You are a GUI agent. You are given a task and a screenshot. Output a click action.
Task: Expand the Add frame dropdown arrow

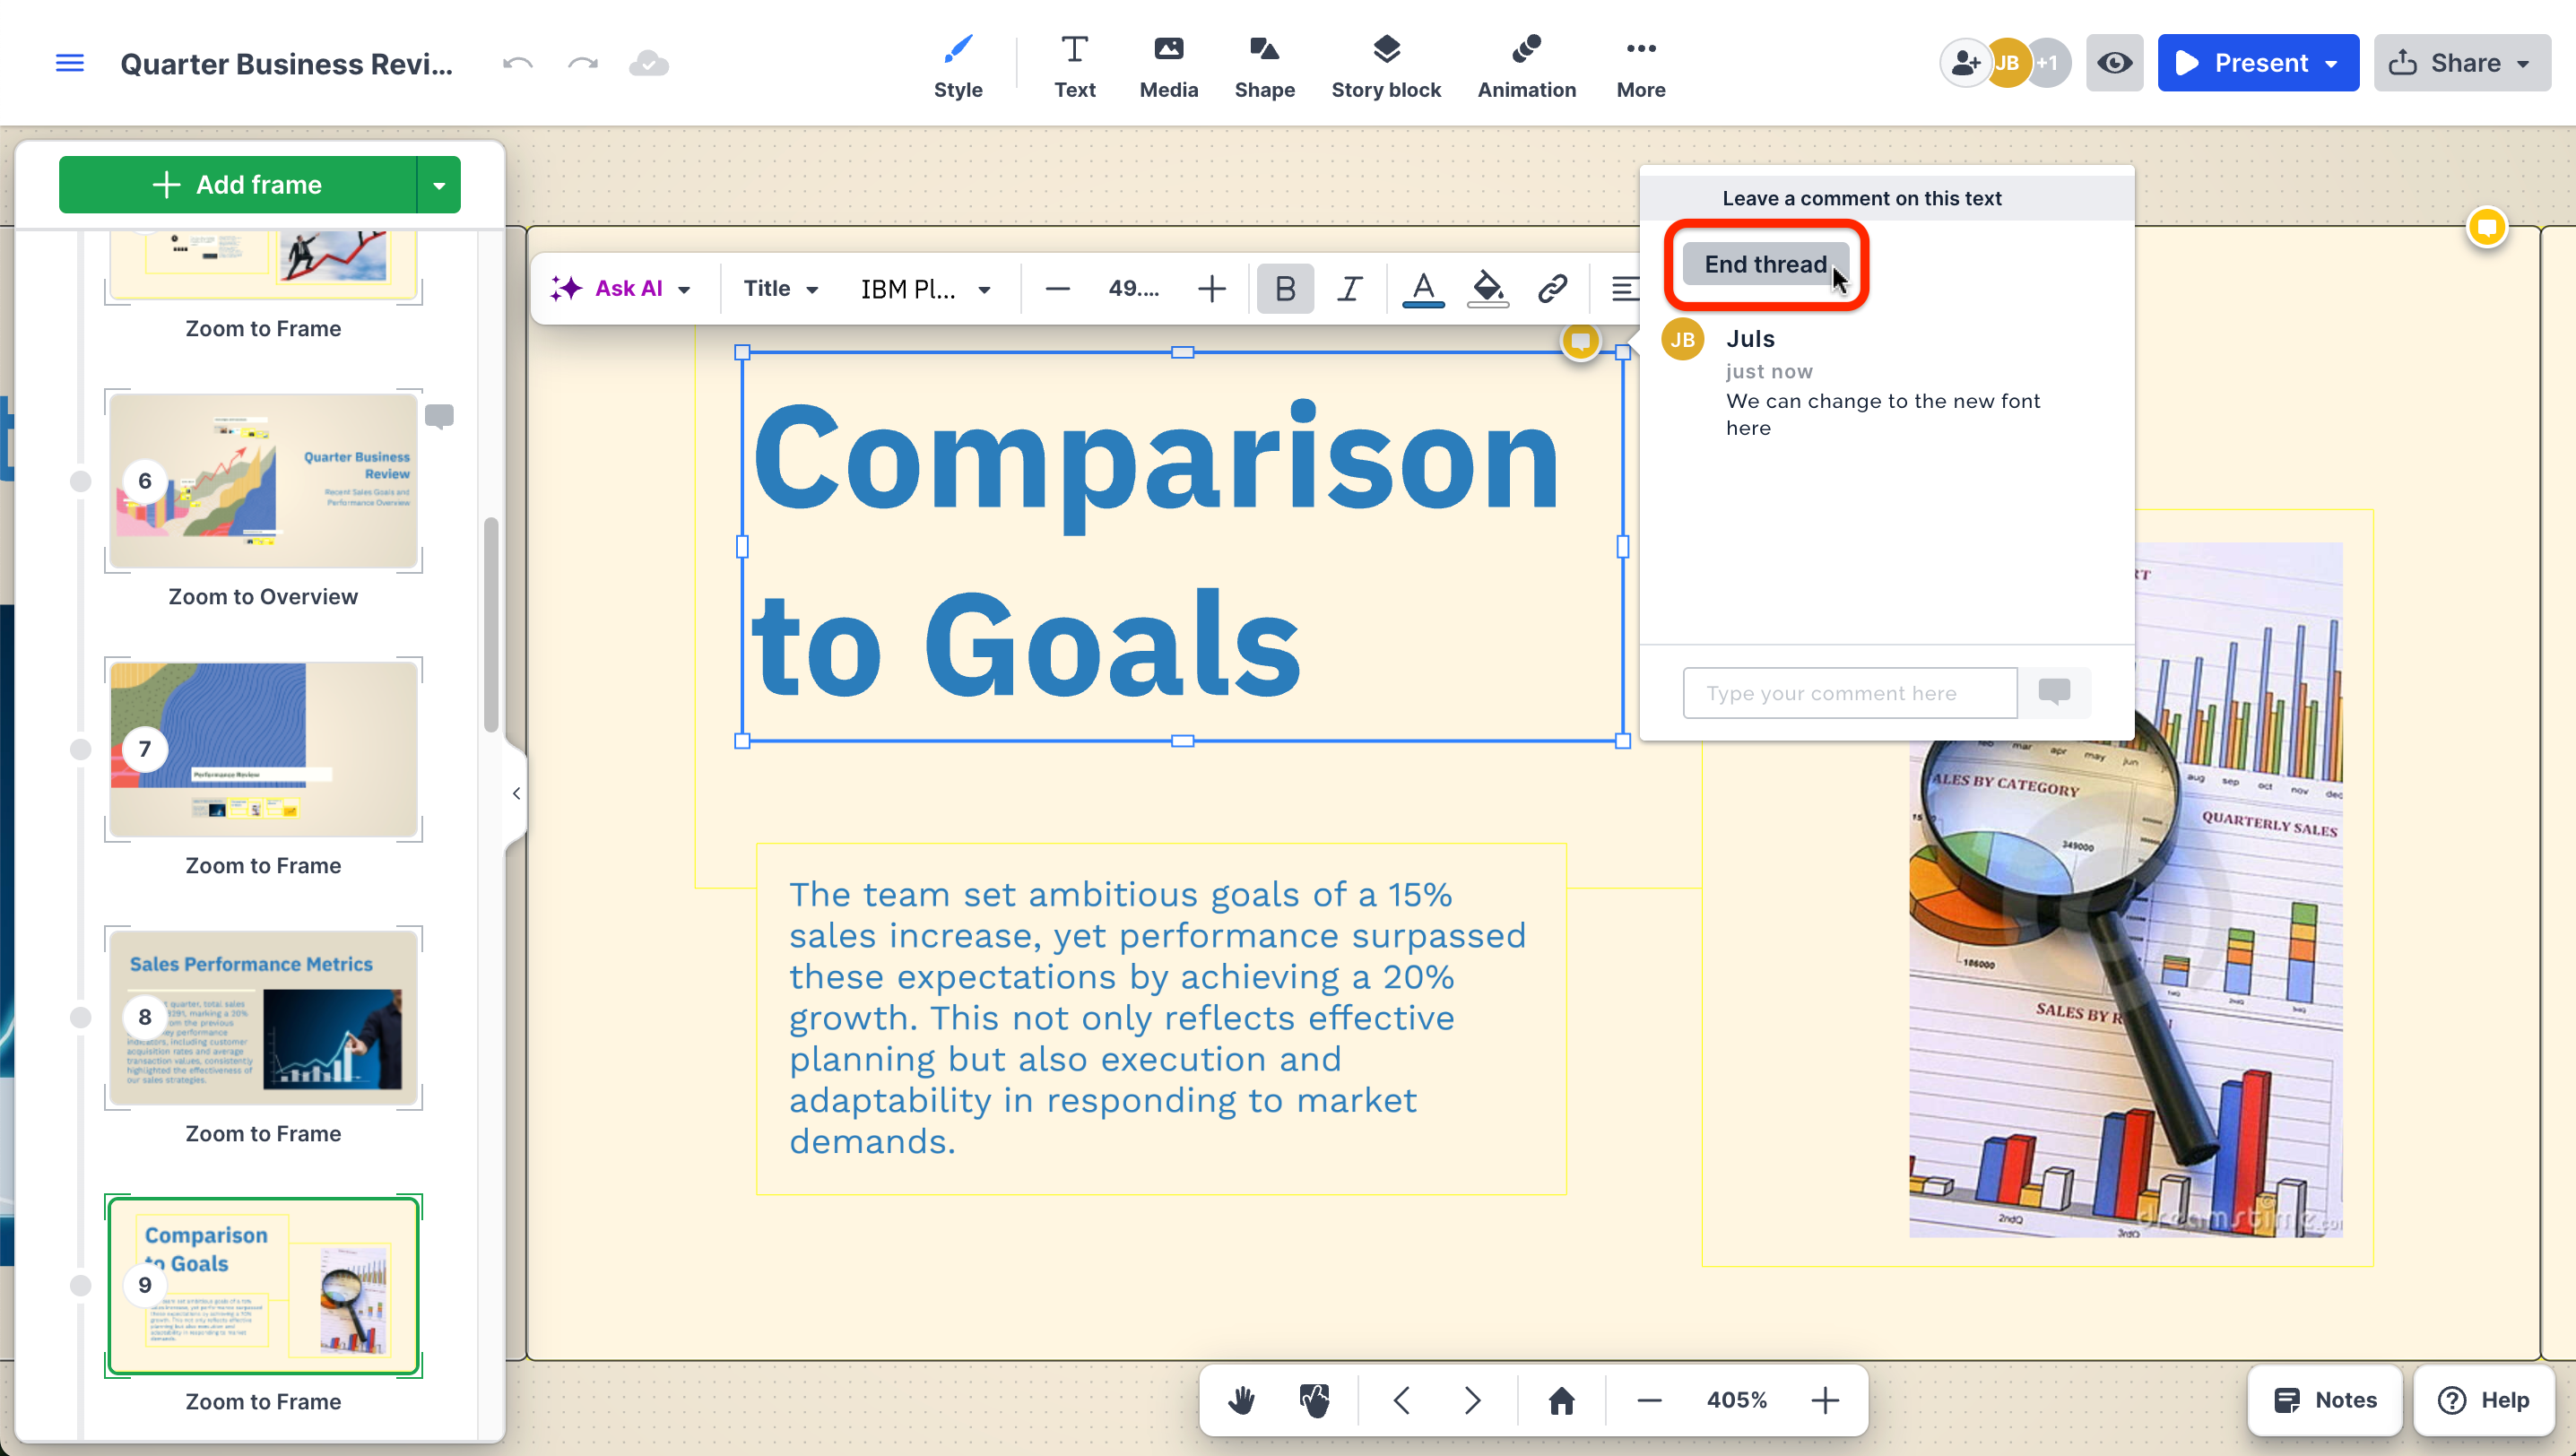[x=439, y=184]
